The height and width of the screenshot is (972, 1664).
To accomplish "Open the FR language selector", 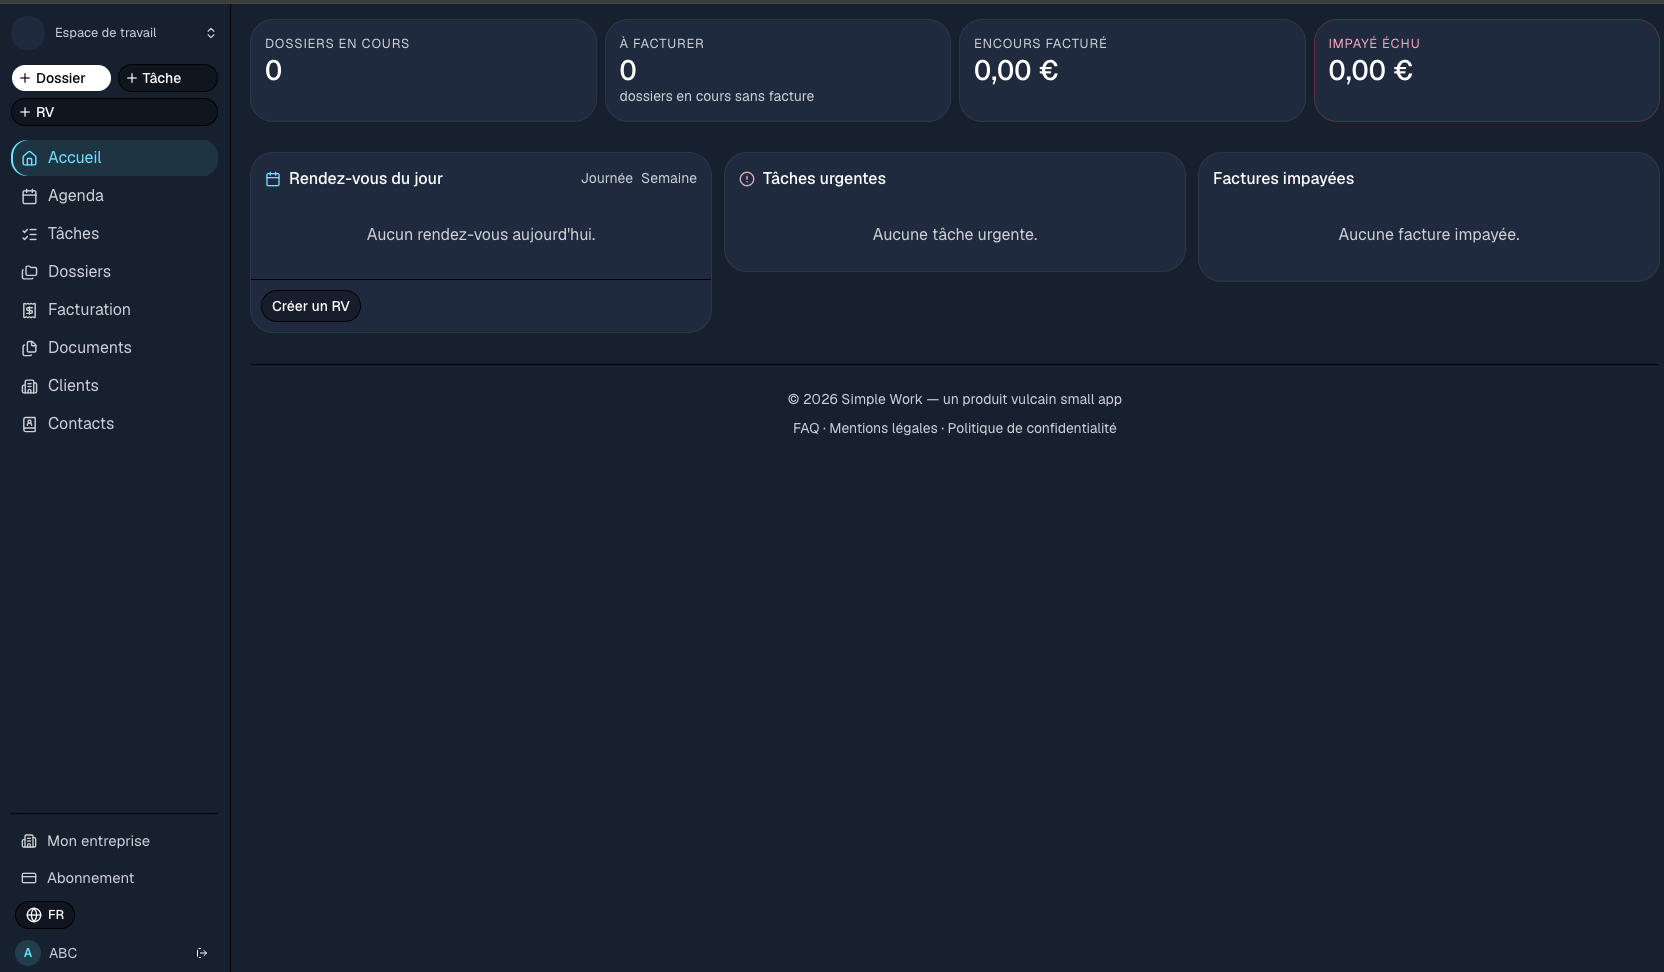I will tap(45, 915).
